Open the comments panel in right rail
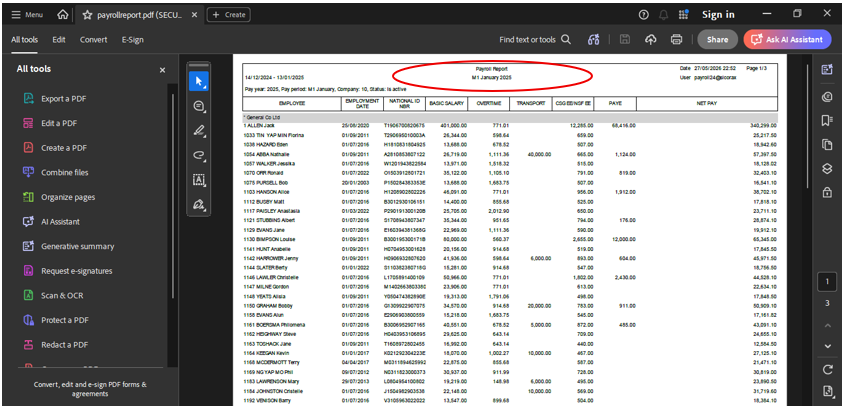Viewport: 844px width, 407px height. point(827,97)
